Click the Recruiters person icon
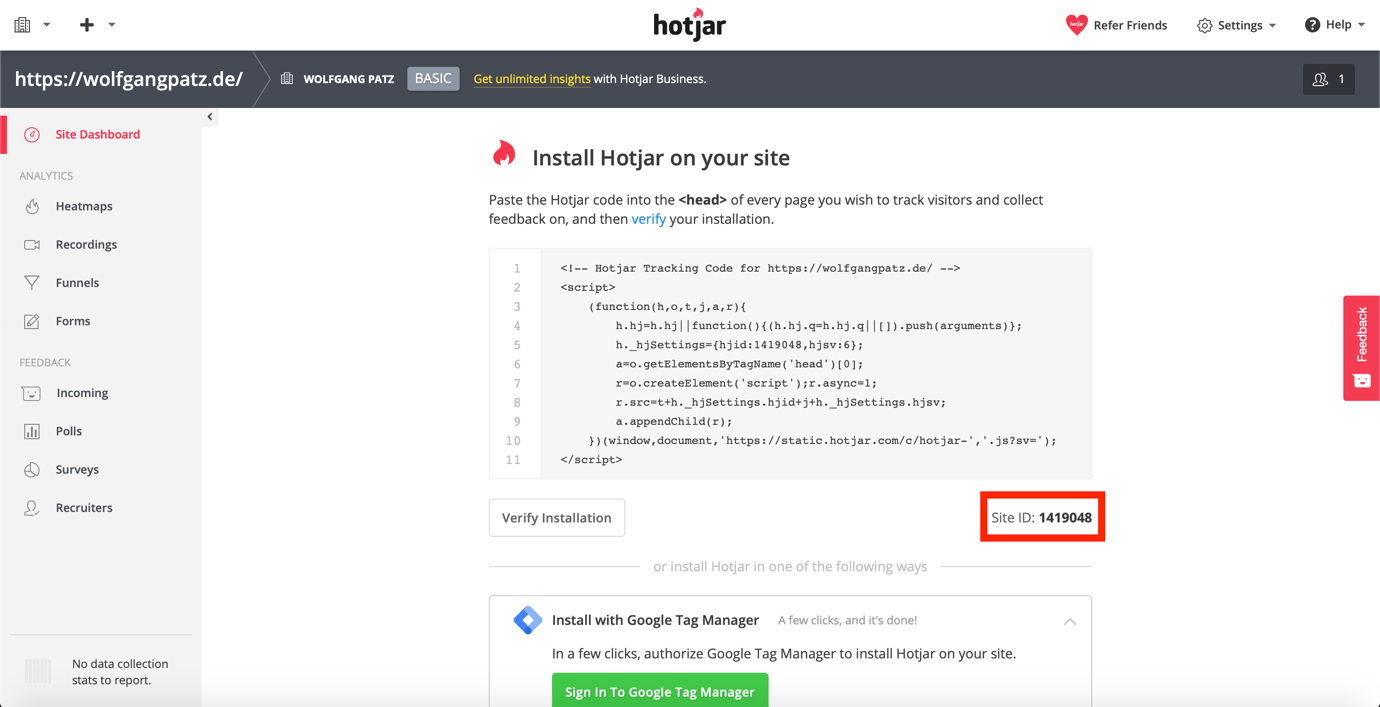 (x=32, y=508)
